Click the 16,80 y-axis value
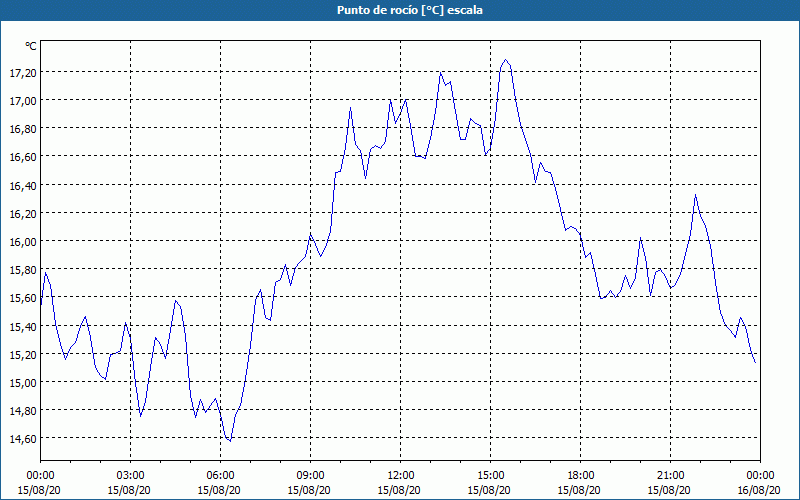The image size is (800, 500). tap(23, 129)
